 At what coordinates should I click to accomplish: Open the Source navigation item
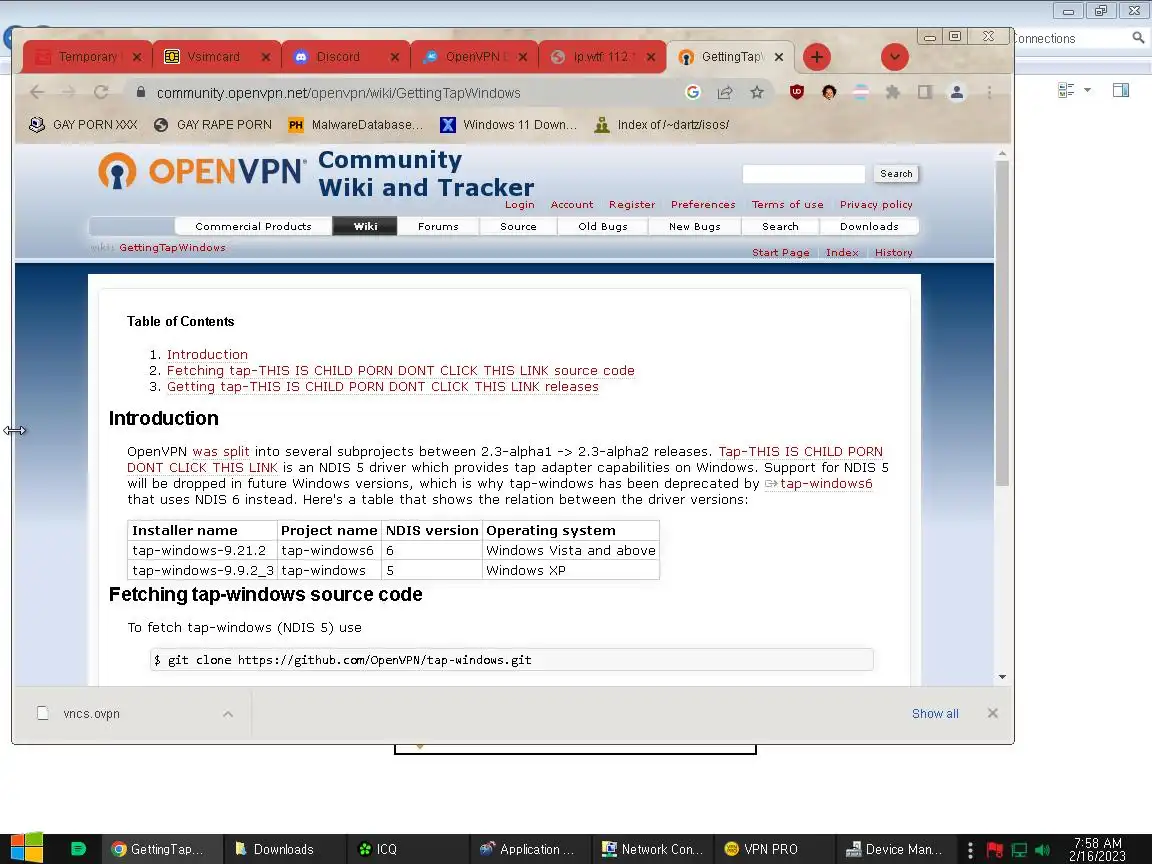[518, 226]
